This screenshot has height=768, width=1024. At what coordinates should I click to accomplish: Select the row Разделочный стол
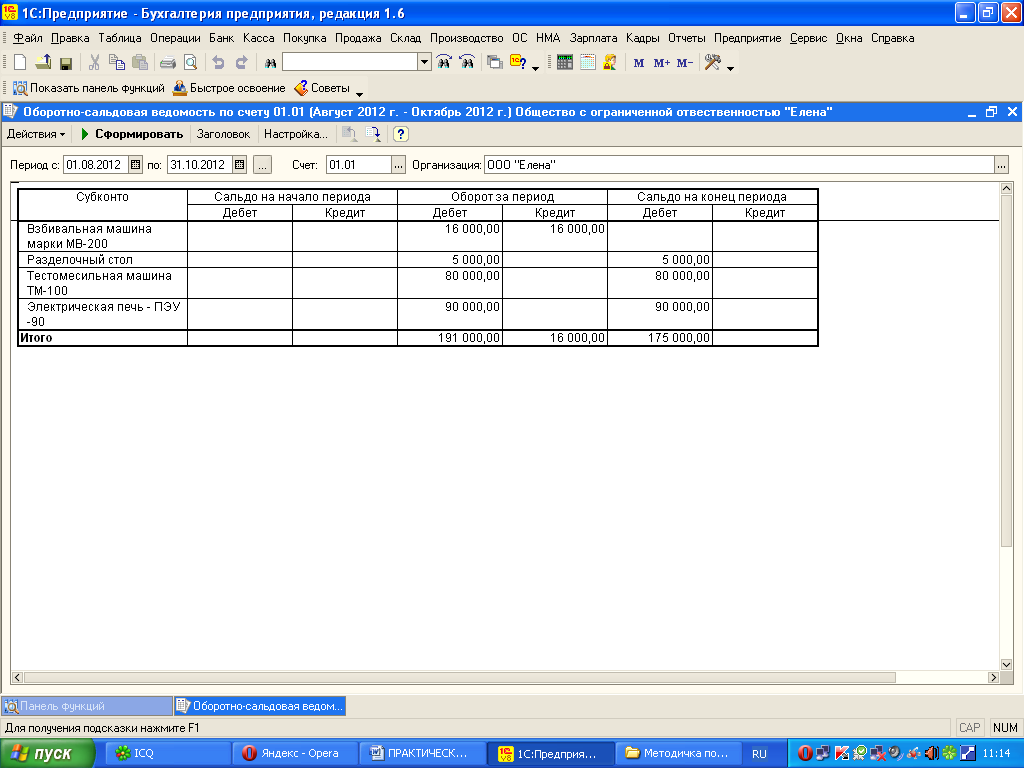coord(417,259)
